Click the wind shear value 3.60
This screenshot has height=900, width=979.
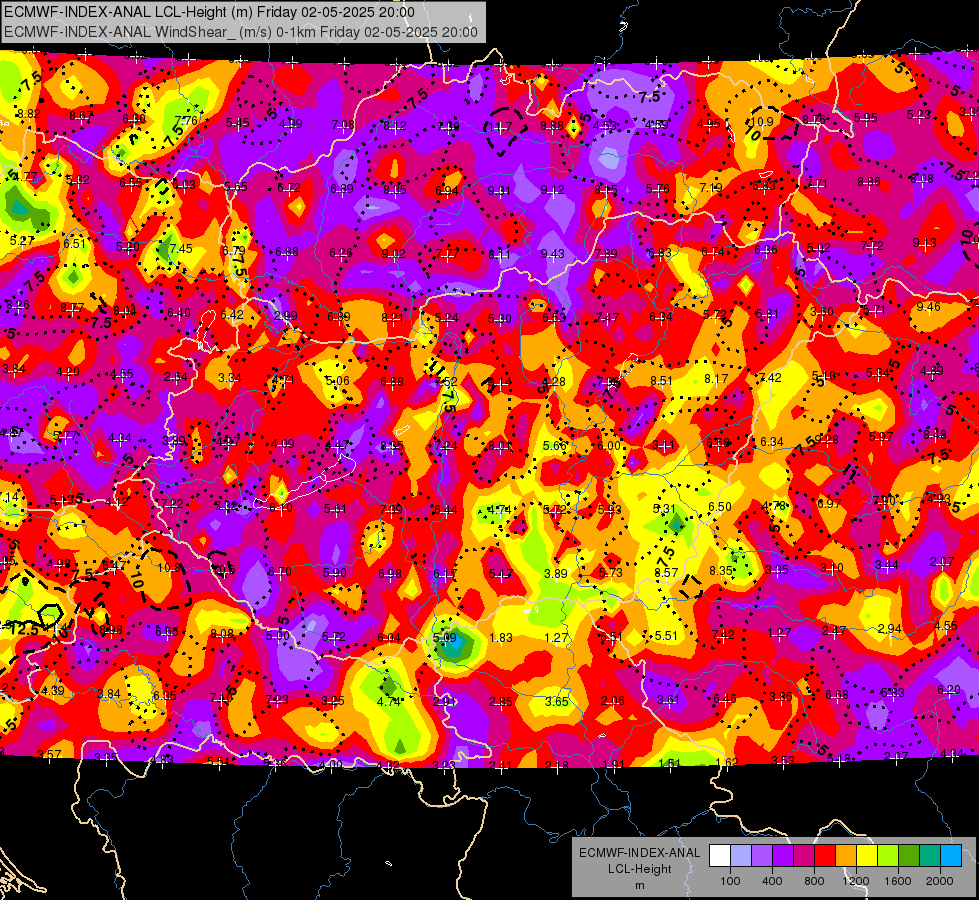822,311
